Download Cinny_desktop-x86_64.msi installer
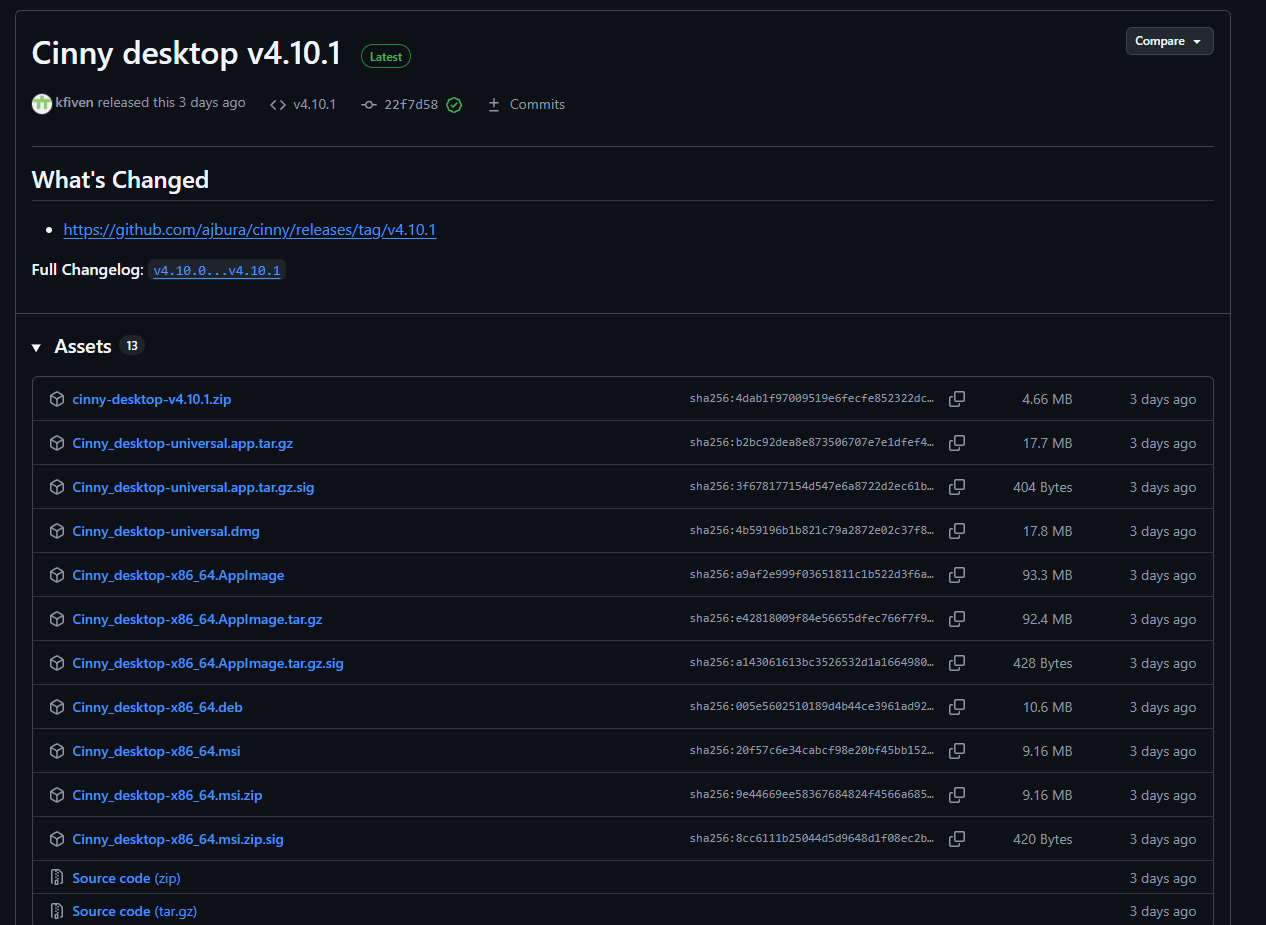 157,751
